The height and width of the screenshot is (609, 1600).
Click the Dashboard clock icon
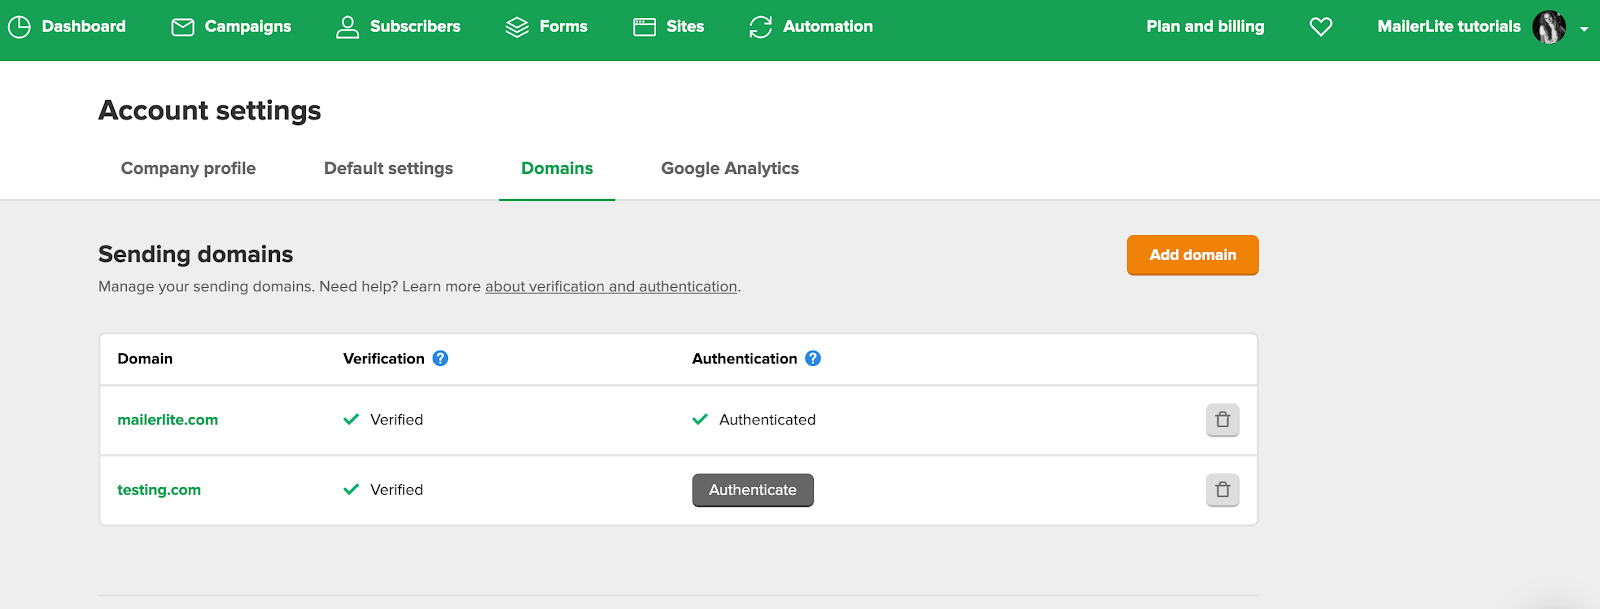19,27
